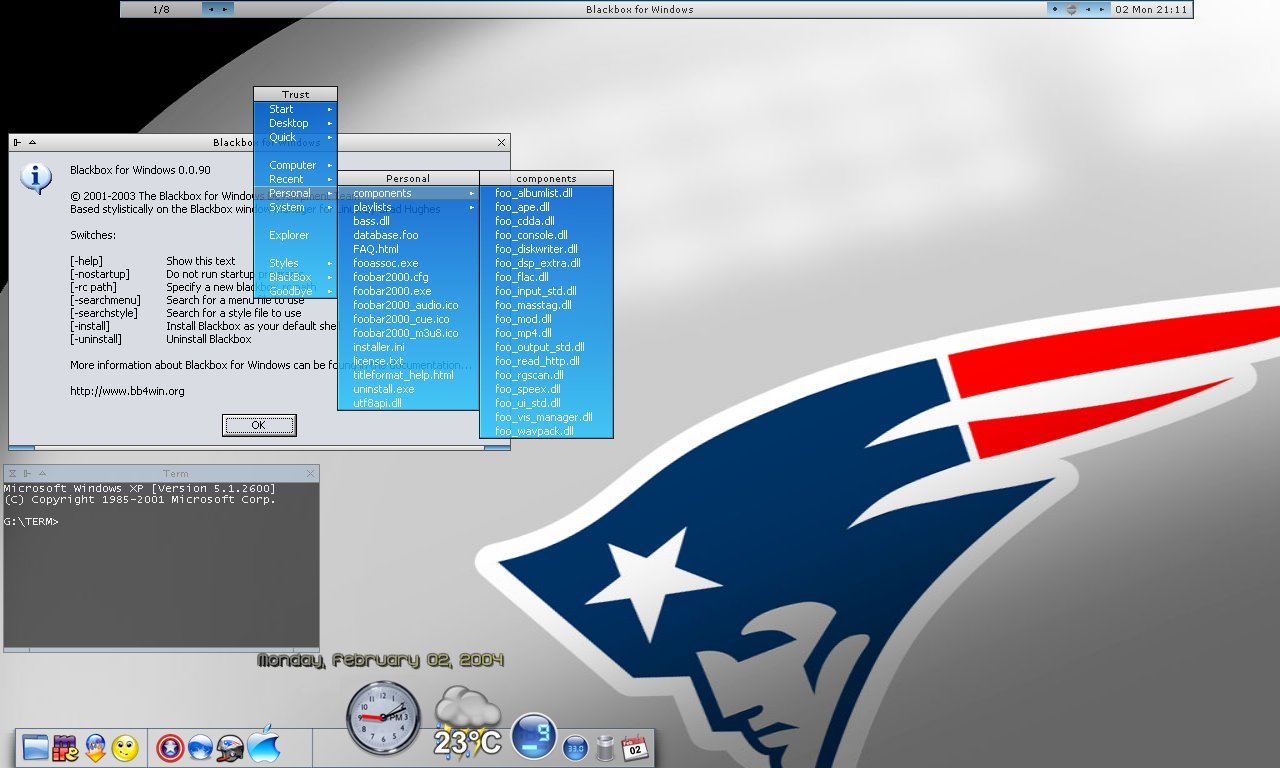Launch mIRC from the dock
1280x768 pixels.
point(65,748)
